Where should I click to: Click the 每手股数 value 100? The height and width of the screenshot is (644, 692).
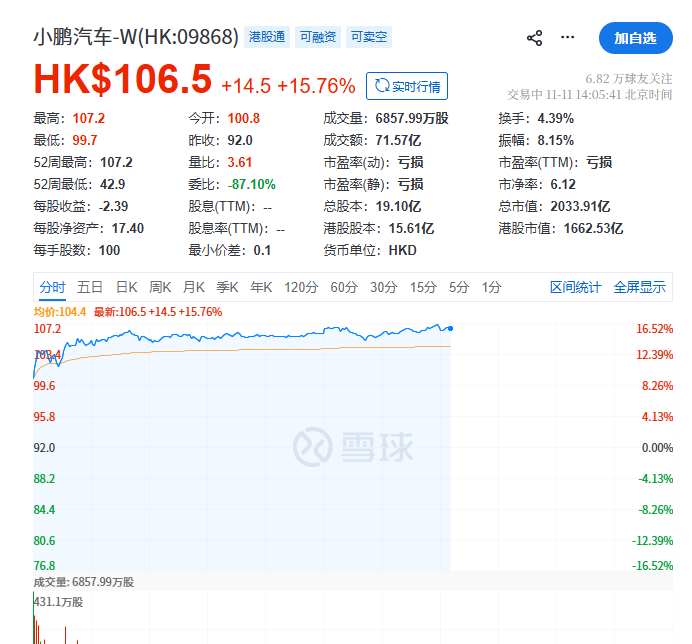109,250
